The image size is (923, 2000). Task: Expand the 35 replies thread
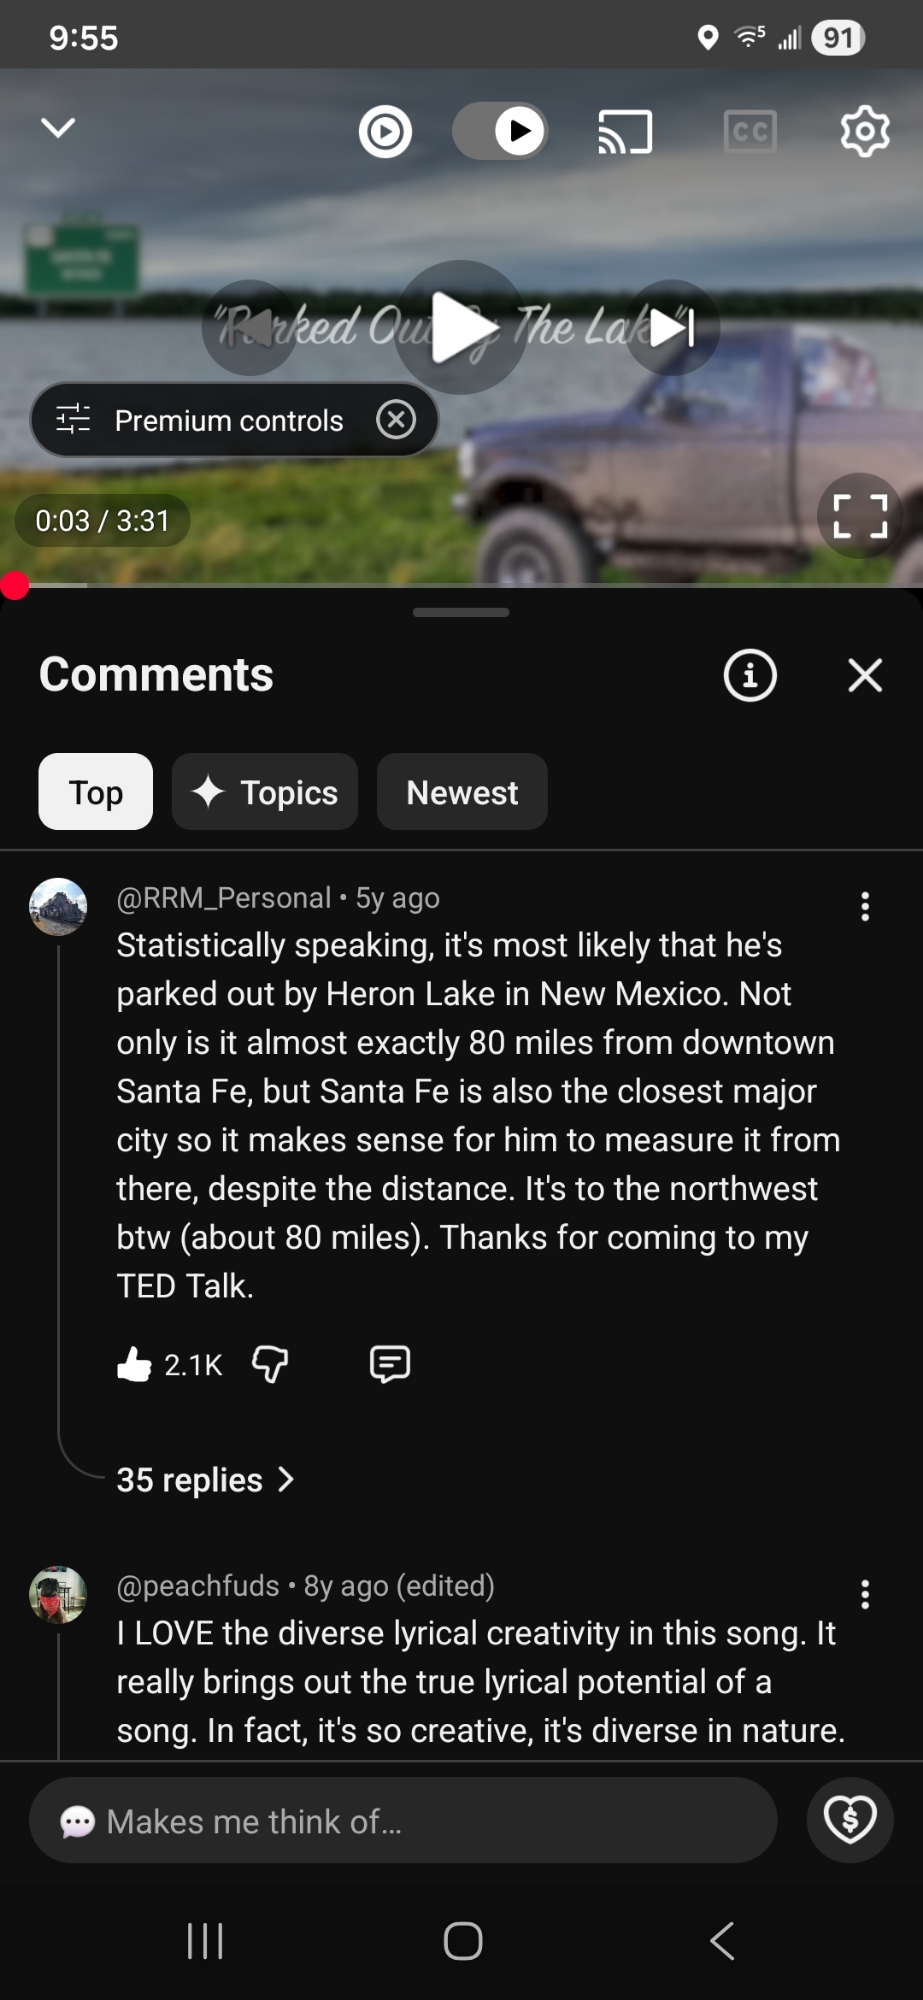point(205,1480)
